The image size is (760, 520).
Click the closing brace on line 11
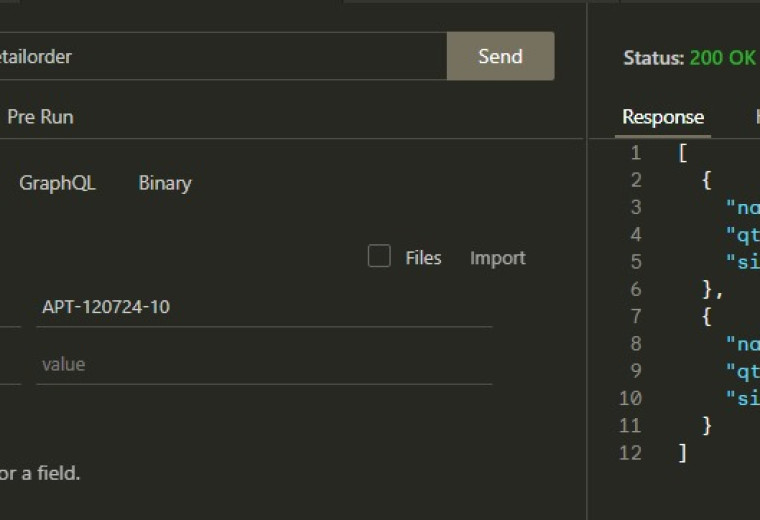[707, 426]
